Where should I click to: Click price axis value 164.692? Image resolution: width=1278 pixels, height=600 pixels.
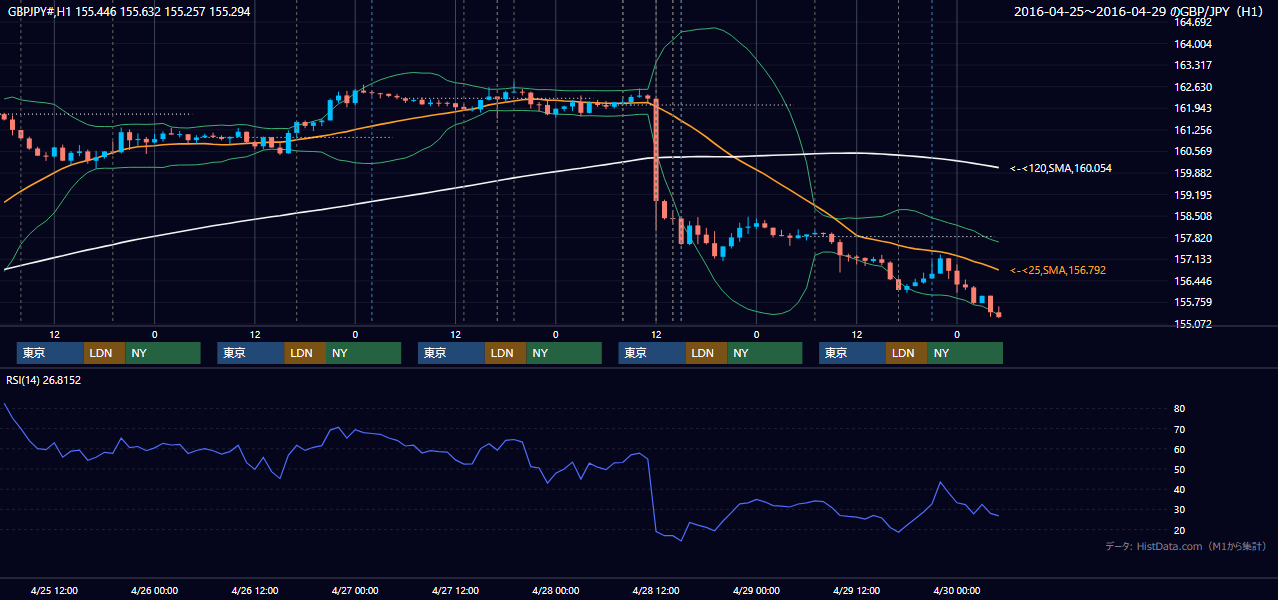coord(1193,22)
